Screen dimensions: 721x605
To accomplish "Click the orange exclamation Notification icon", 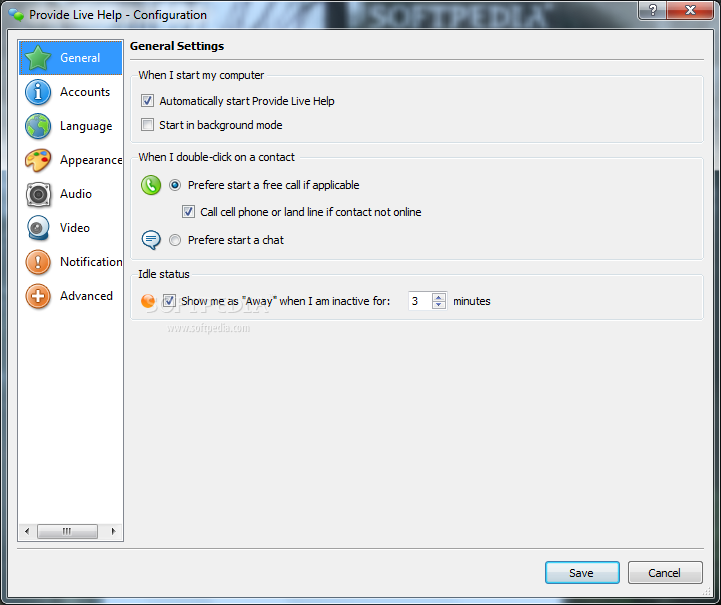I will [x=38, y=262].
